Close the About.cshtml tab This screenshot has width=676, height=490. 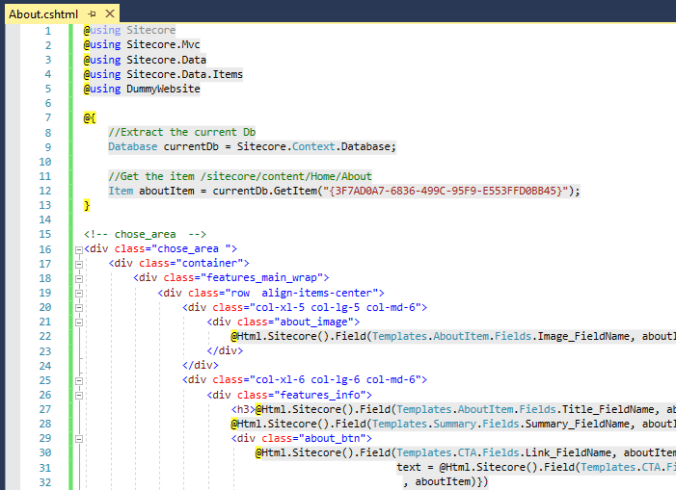(x=108, y=14)
